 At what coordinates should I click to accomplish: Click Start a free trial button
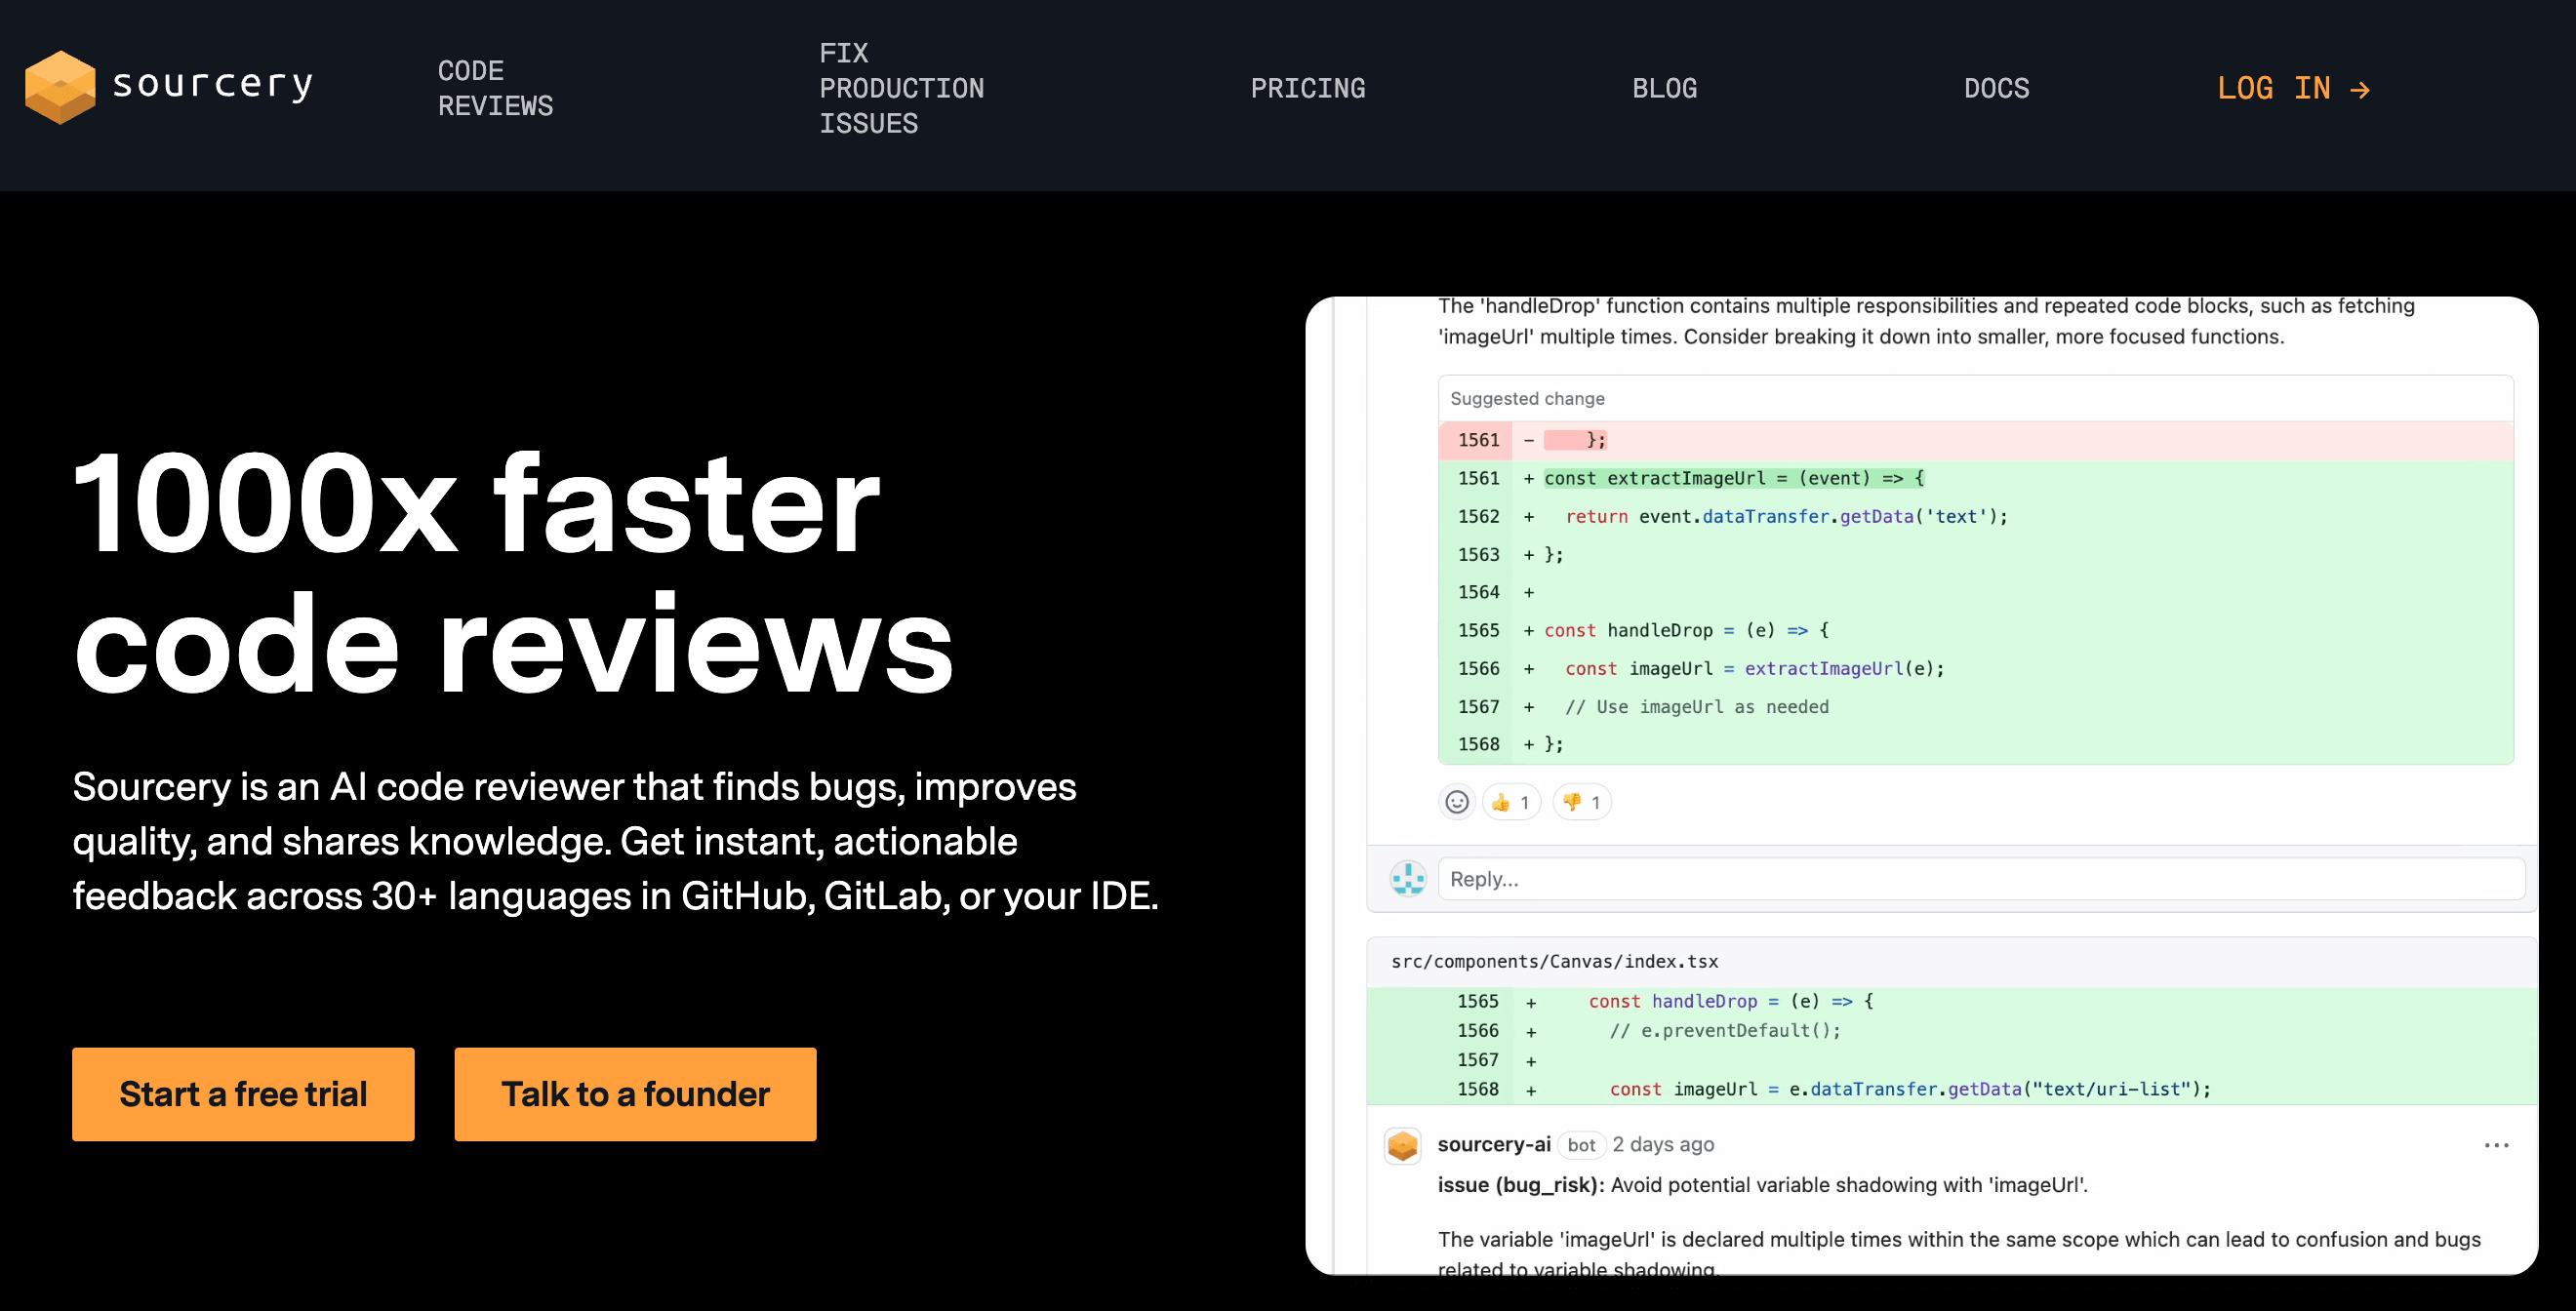tap(243, 1094)
